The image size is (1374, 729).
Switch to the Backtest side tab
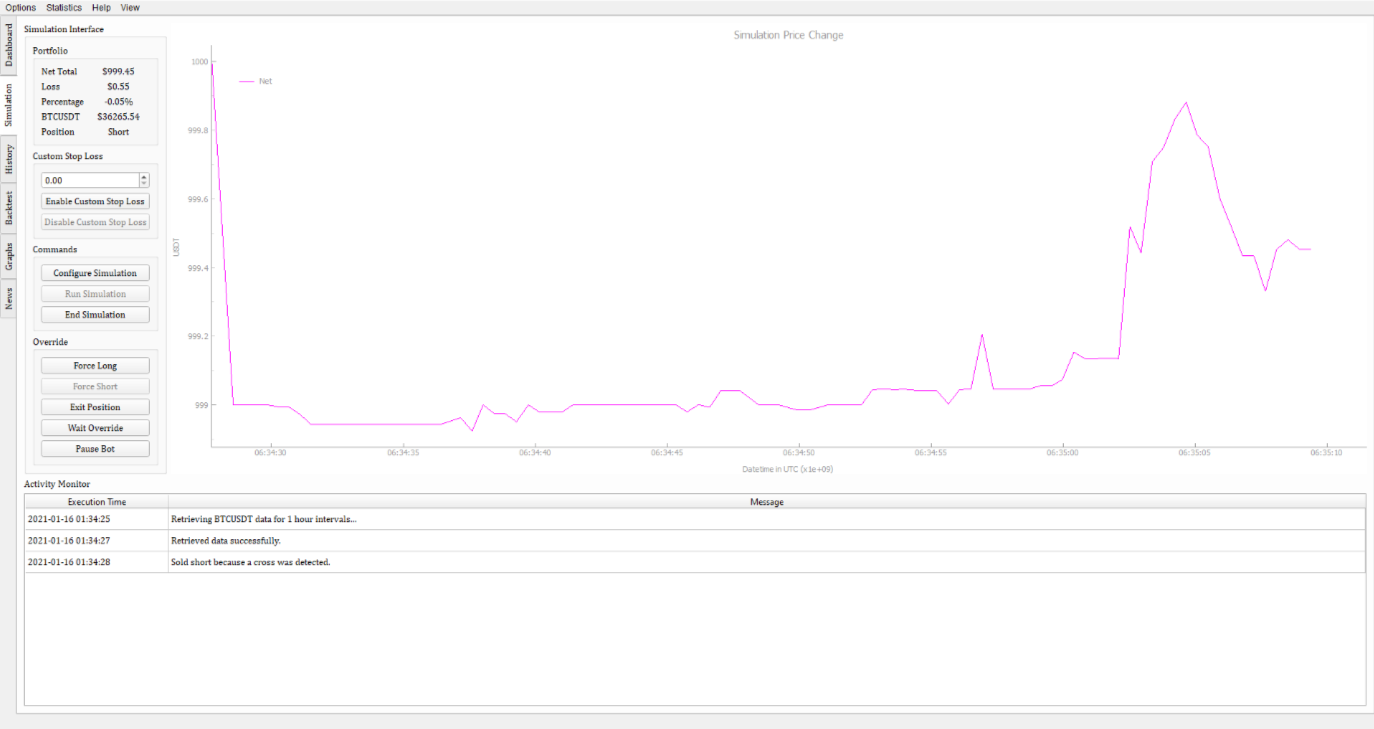pos(9,207)
